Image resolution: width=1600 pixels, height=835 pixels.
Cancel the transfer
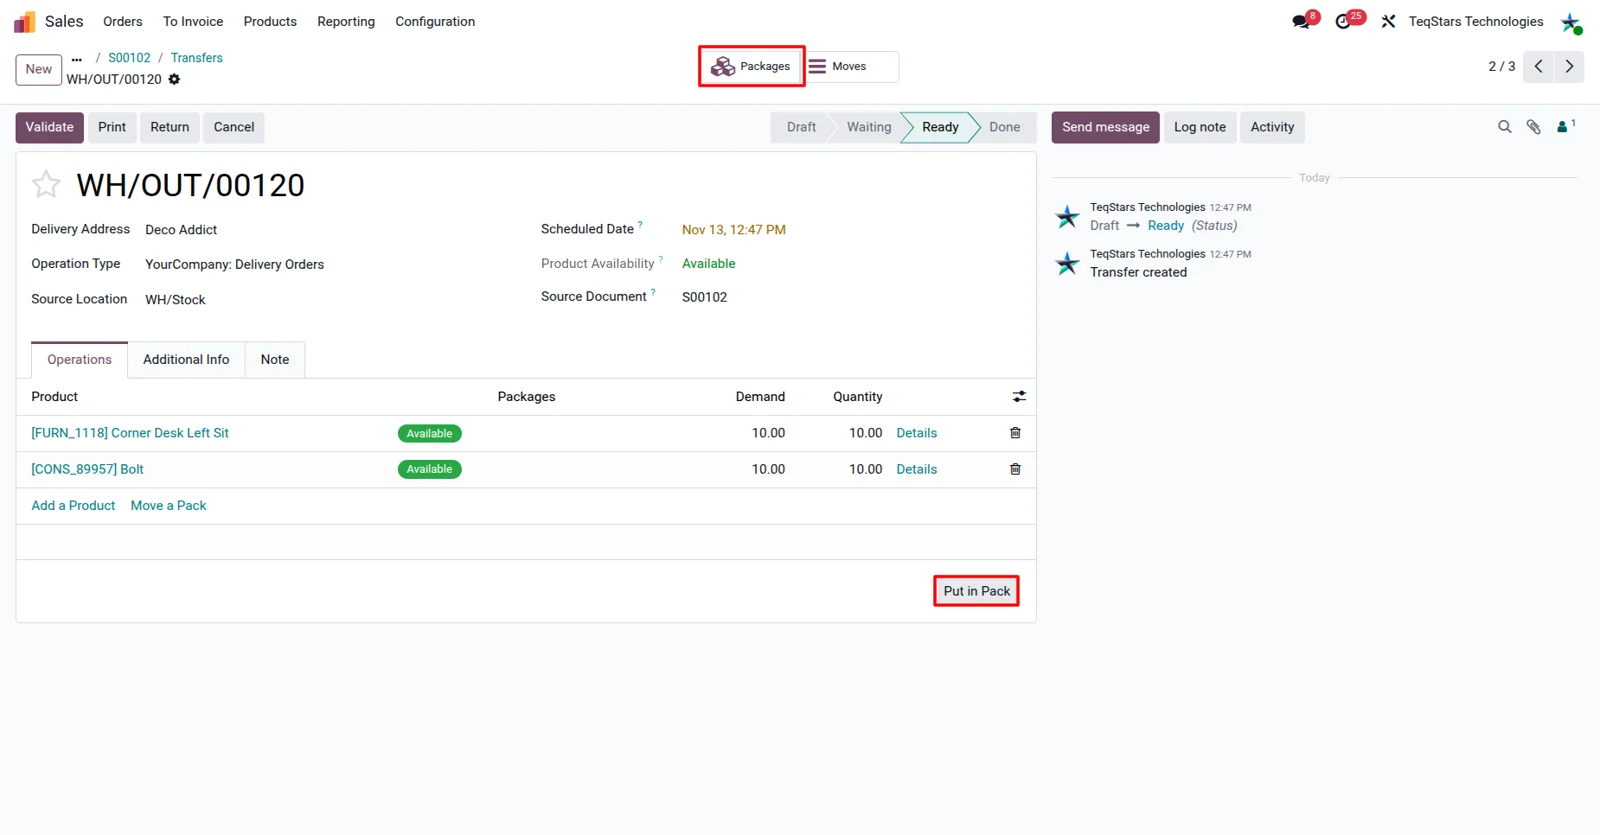(234, 127)
